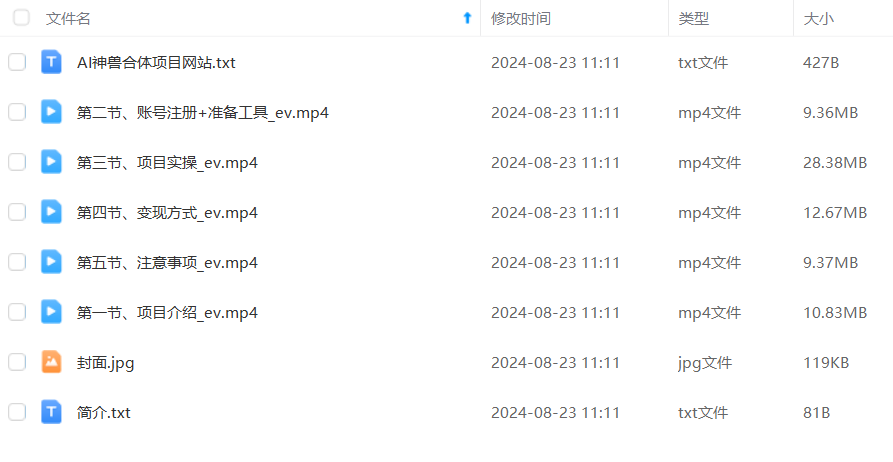Click the text file icon for 简介.txt

pyautogui.click(x=51, y=412)
